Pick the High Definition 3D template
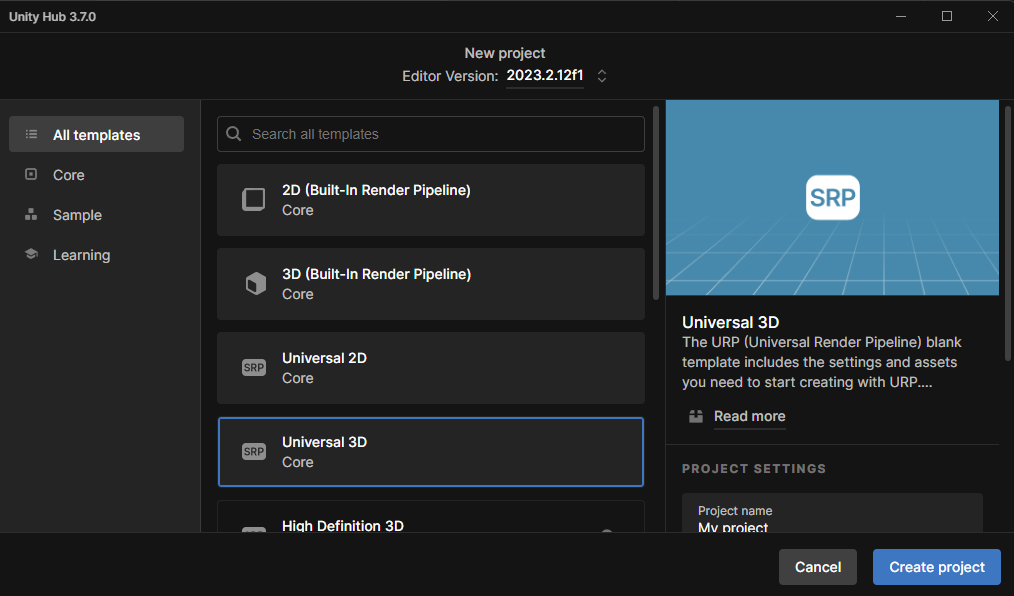The image size is (1014, 596). pos(431,516)
